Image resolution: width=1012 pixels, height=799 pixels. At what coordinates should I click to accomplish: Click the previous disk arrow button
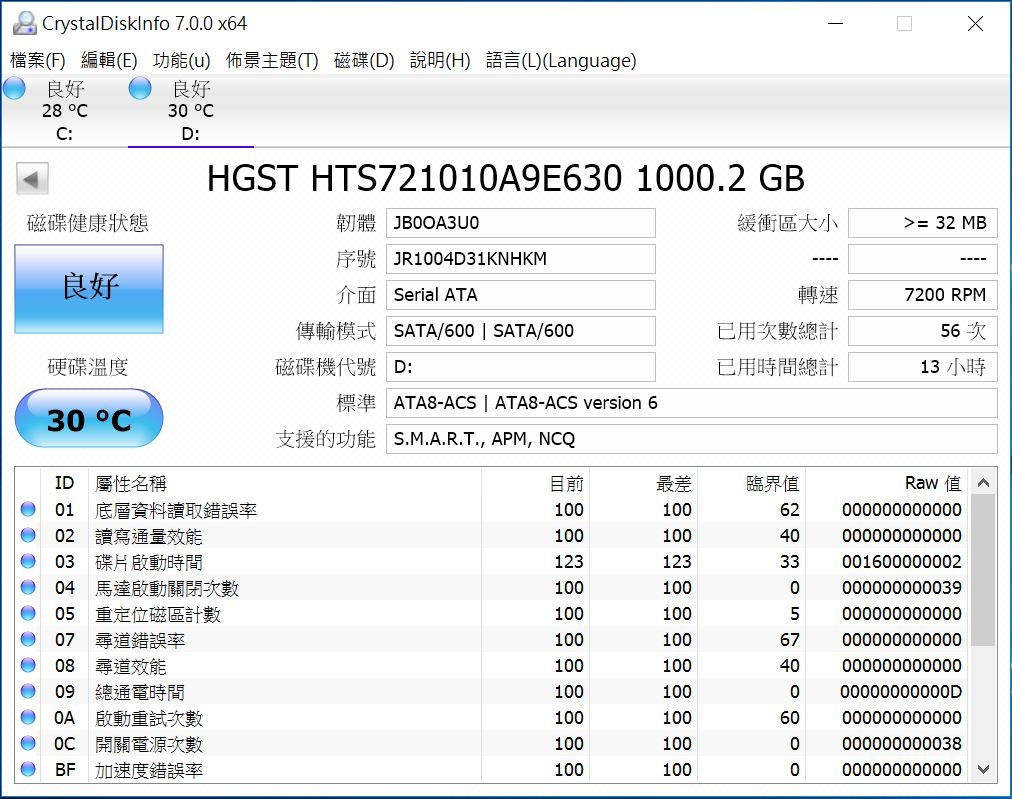[x=32, y=179]
